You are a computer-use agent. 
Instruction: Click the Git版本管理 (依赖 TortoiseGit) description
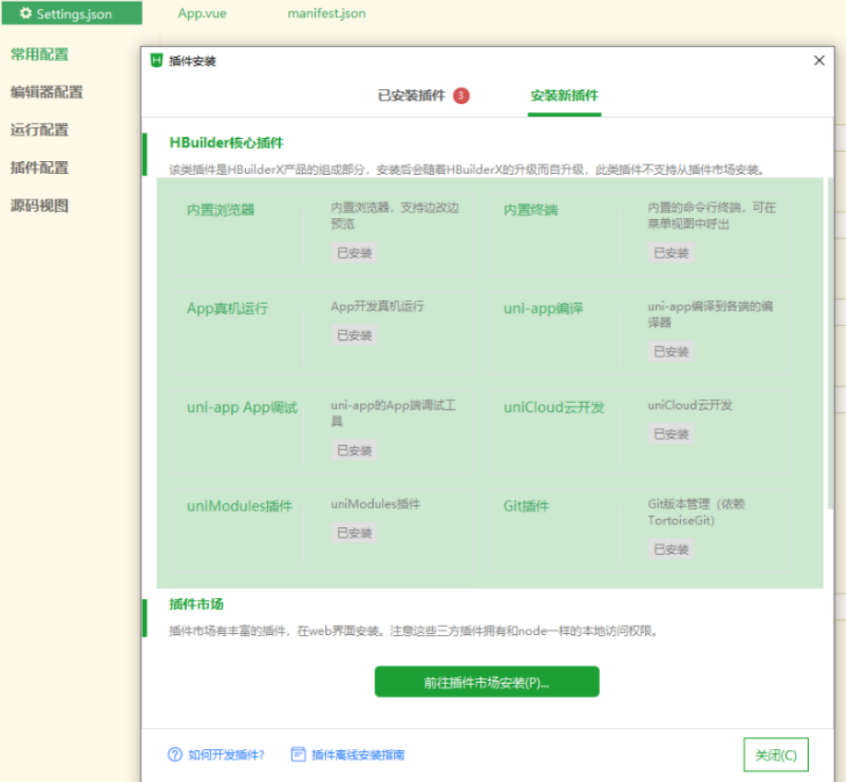pos(696,512)
